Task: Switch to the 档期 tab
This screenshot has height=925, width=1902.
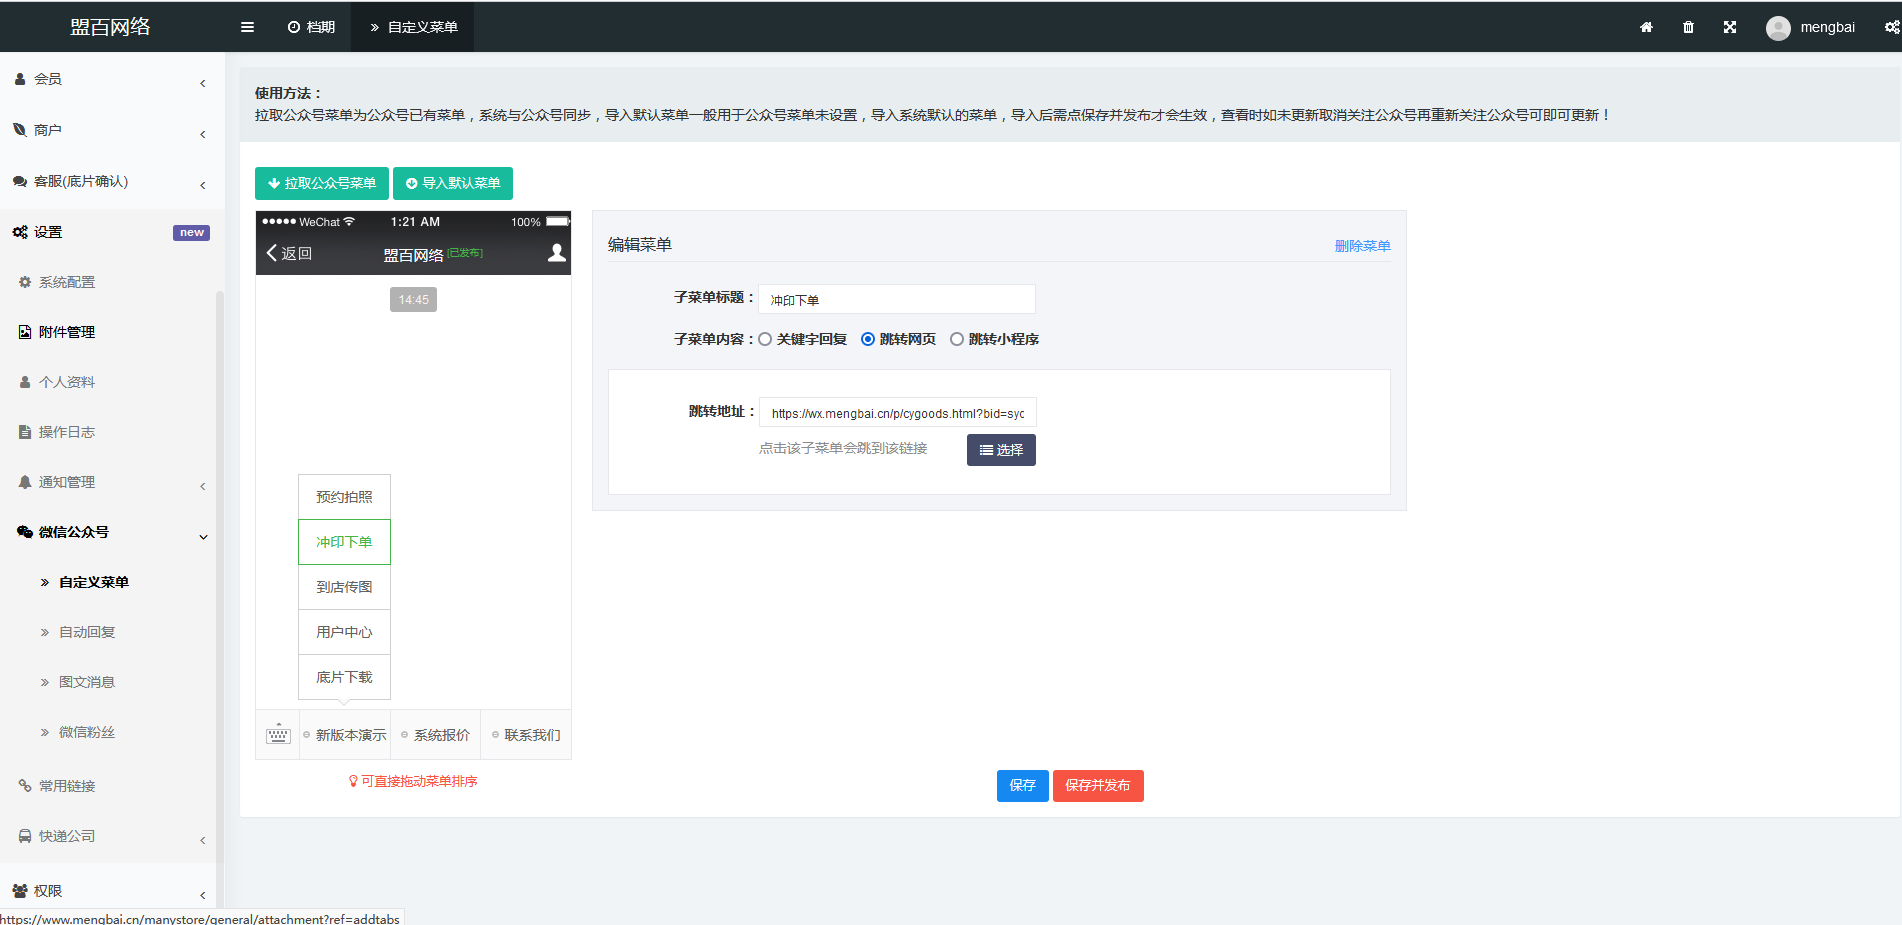Action: coord(311,27)
